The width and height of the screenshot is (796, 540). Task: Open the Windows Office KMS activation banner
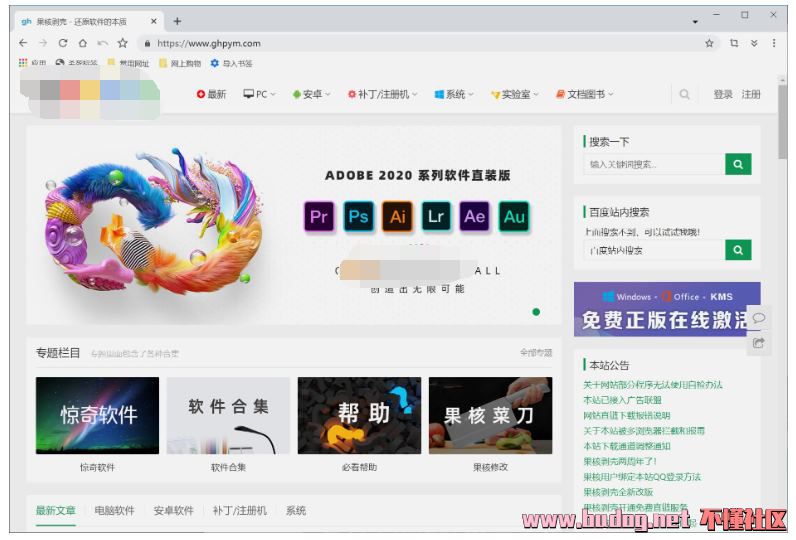pyautogui.click(x=667, y=309)
